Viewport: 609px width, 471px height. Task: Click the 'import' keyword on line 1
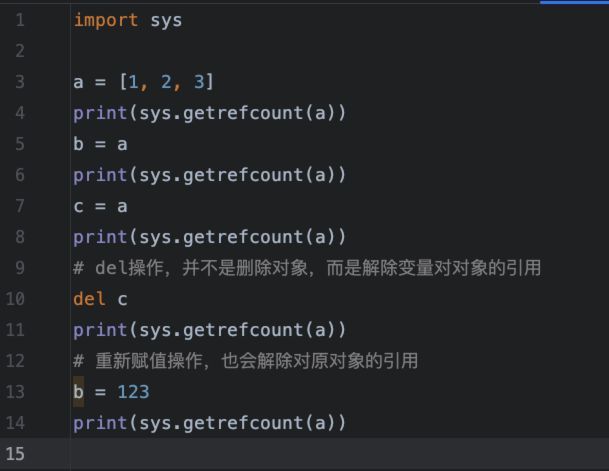(x=105, y=20)
